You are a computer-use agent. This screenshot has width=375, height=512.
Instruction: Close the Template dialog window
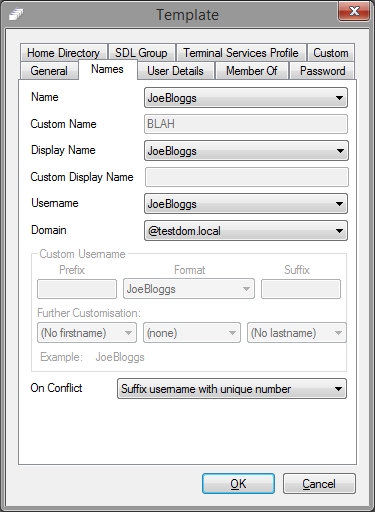[x=354, y=11]
